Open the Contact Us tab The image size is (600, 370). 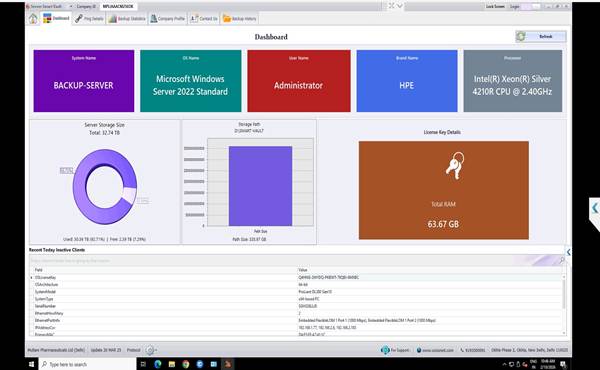[204, 18]
